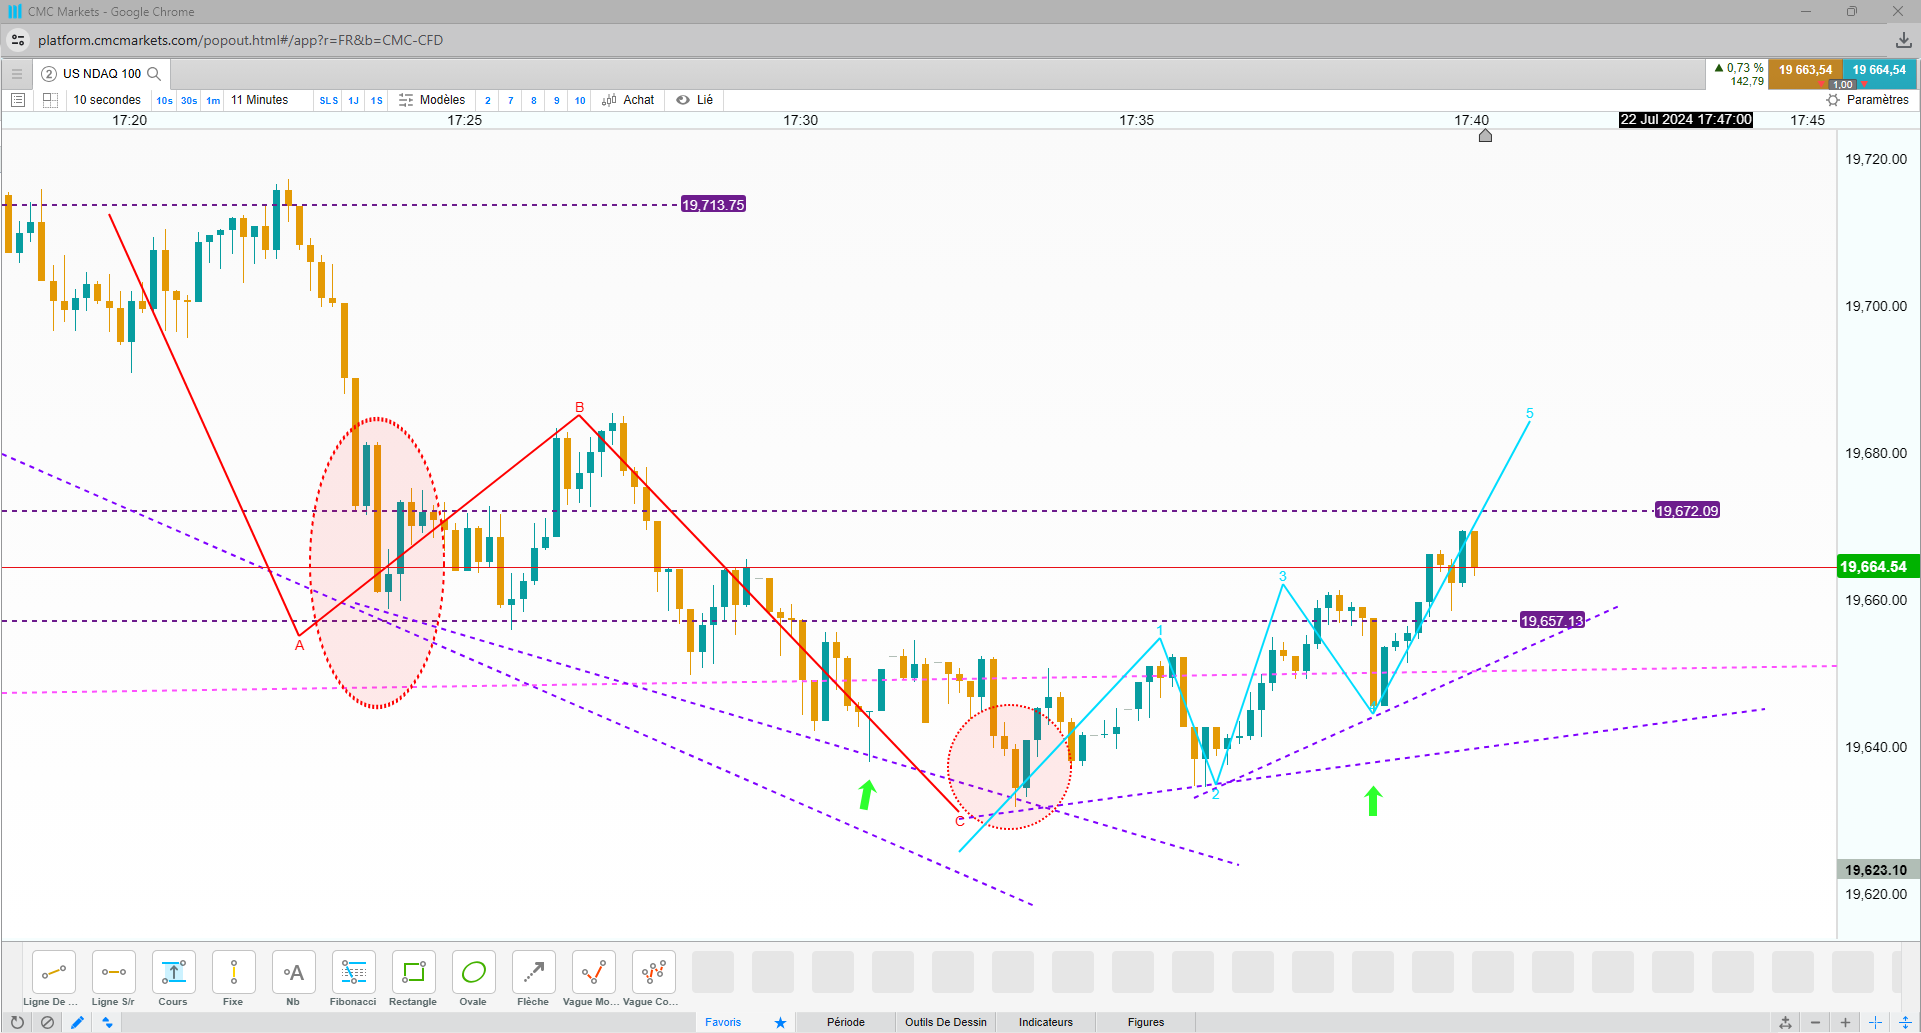Click the list view icon in toolbar
The height and width of the screenshot is (1033, 1921).
click(x=18, y=100)
